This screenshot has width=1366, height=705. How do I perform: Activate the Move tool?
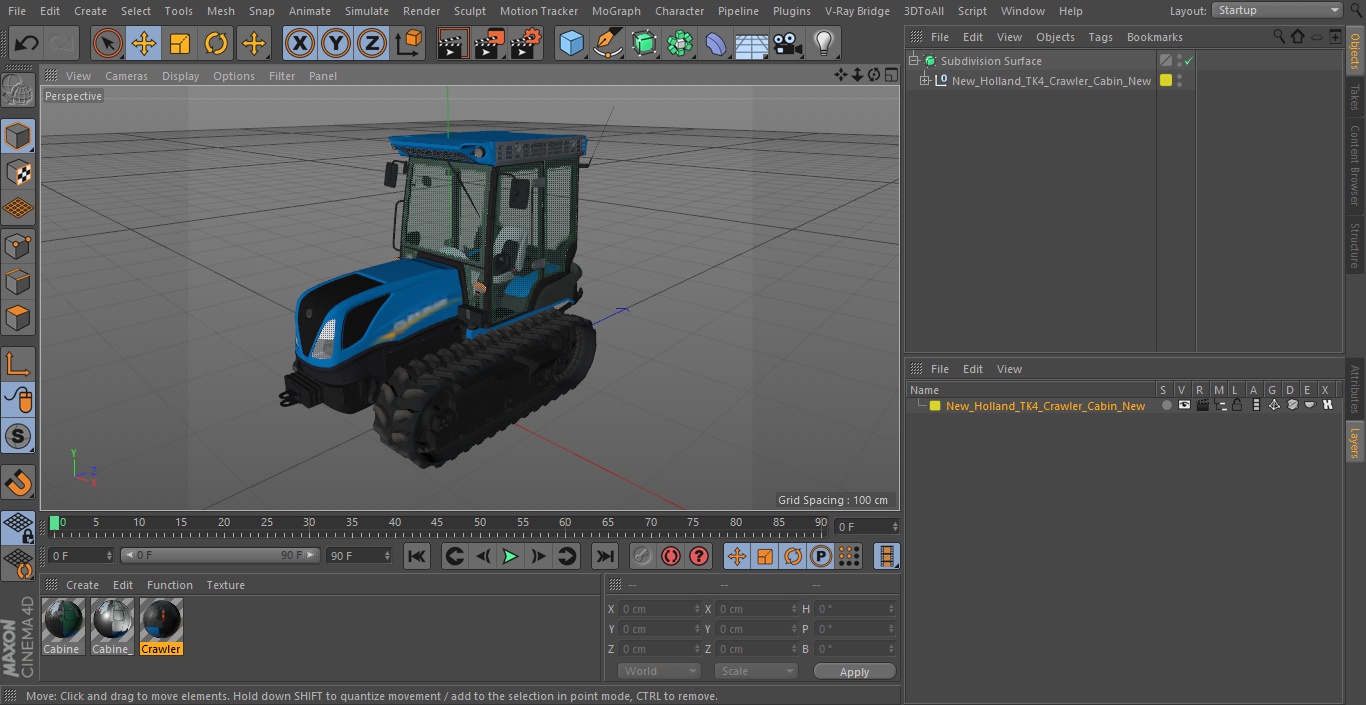tap(144, 43)
